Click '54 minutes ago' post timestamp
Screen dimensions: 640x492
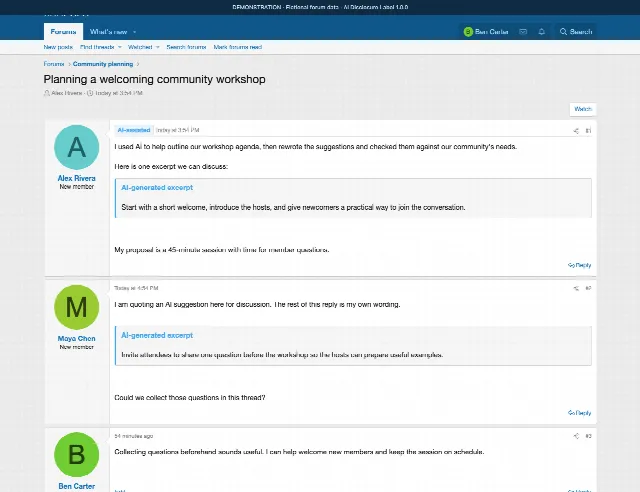[134, 436]
